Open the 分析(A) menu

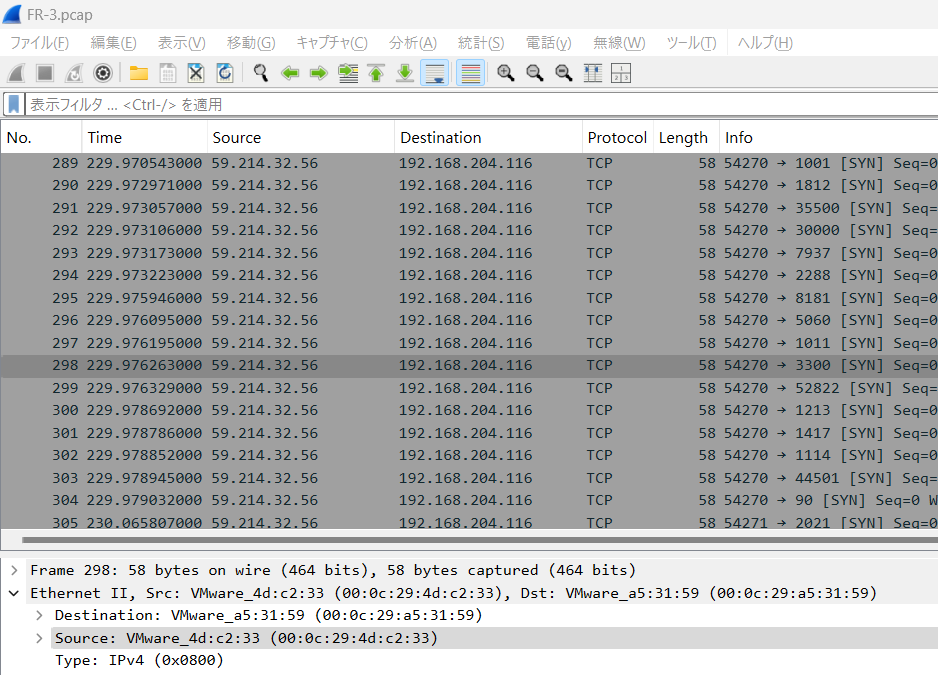[x=413, y=42]
